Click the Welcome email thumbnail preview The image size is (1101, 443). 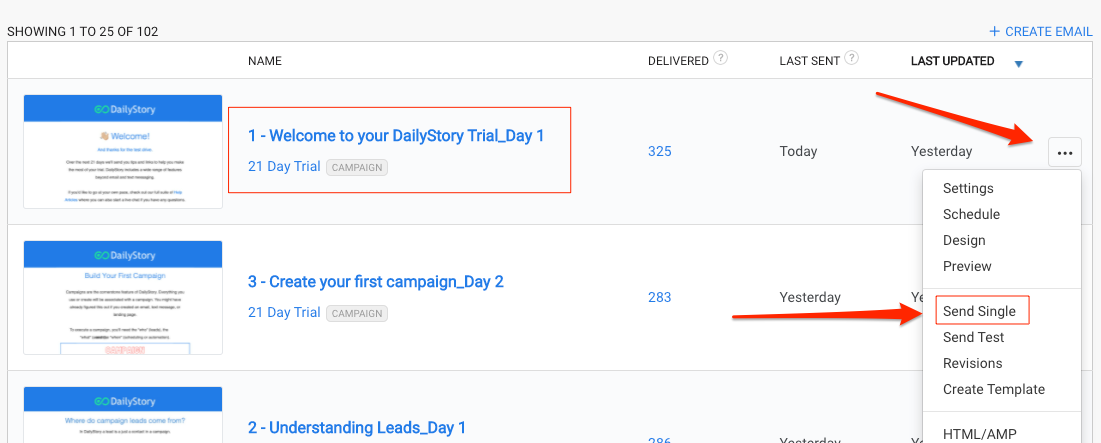[123, 152]
